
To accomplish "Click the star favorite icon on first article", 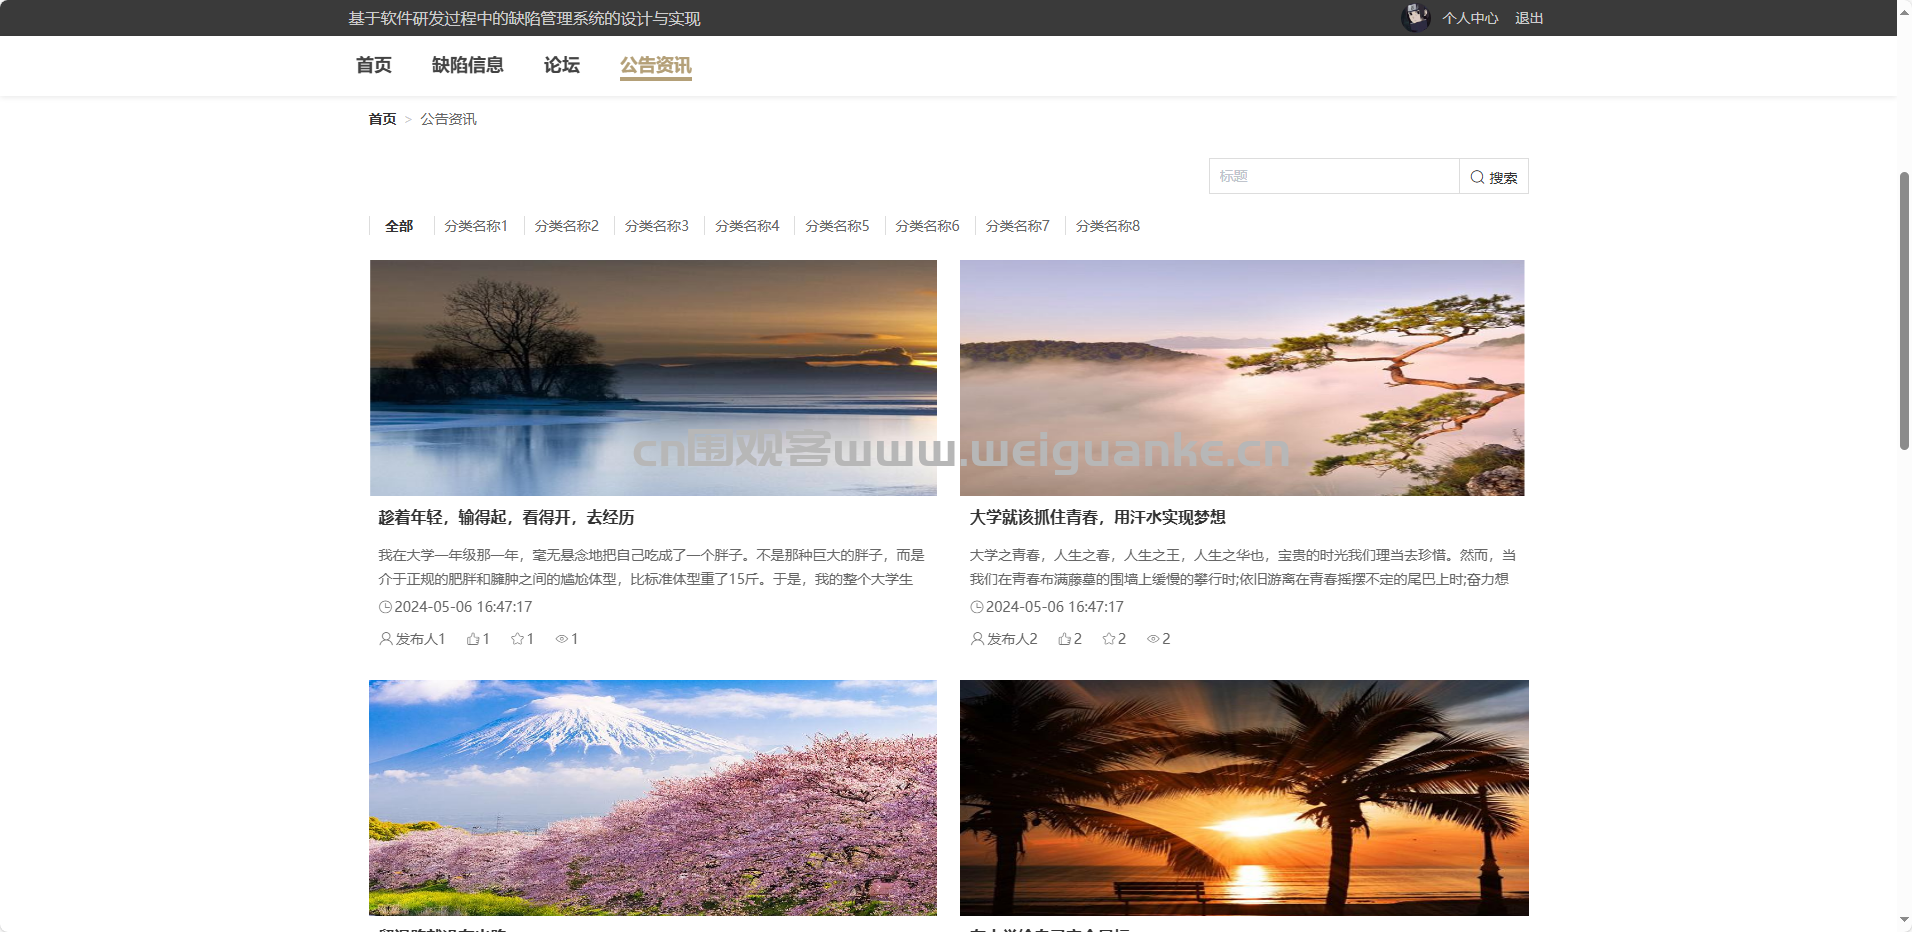I will [x=517, y=639].
